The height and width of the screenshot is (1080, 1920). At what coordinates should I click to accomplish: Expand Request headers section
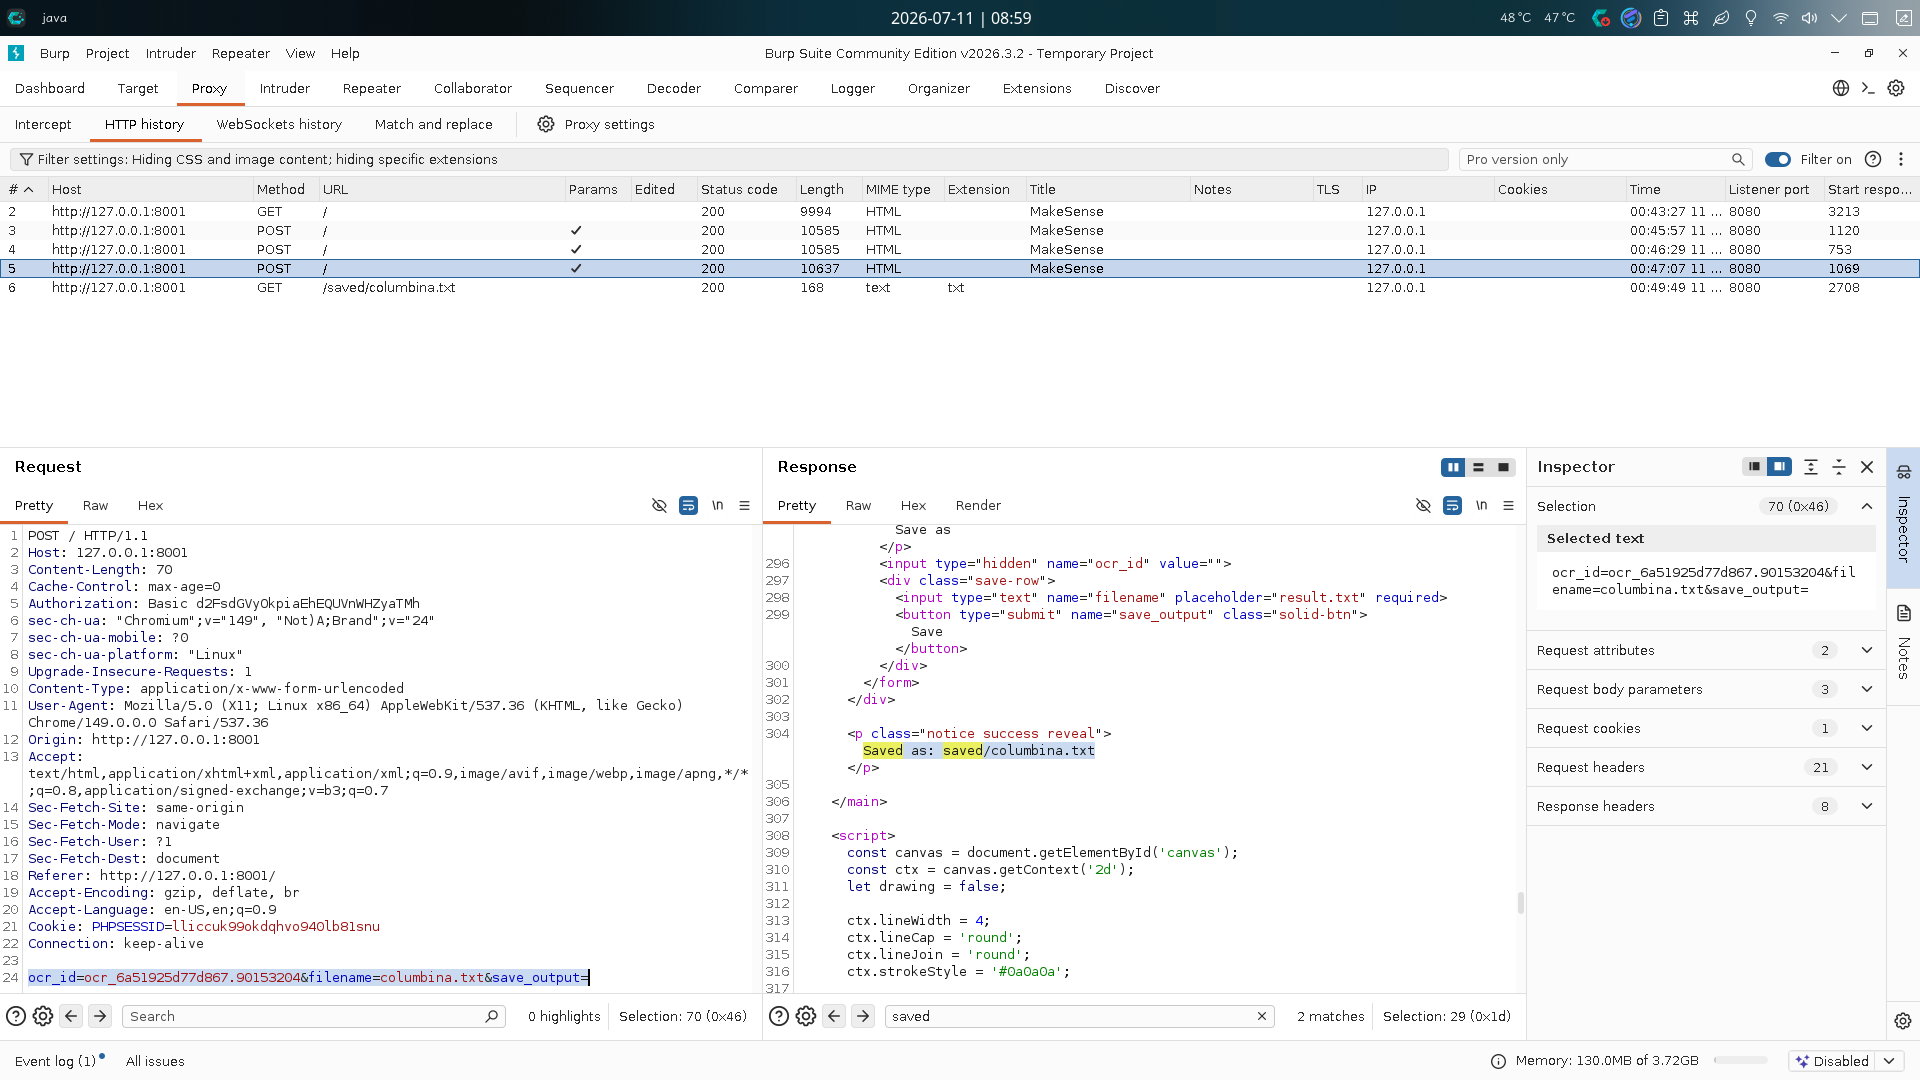(x=1867, y=767)
